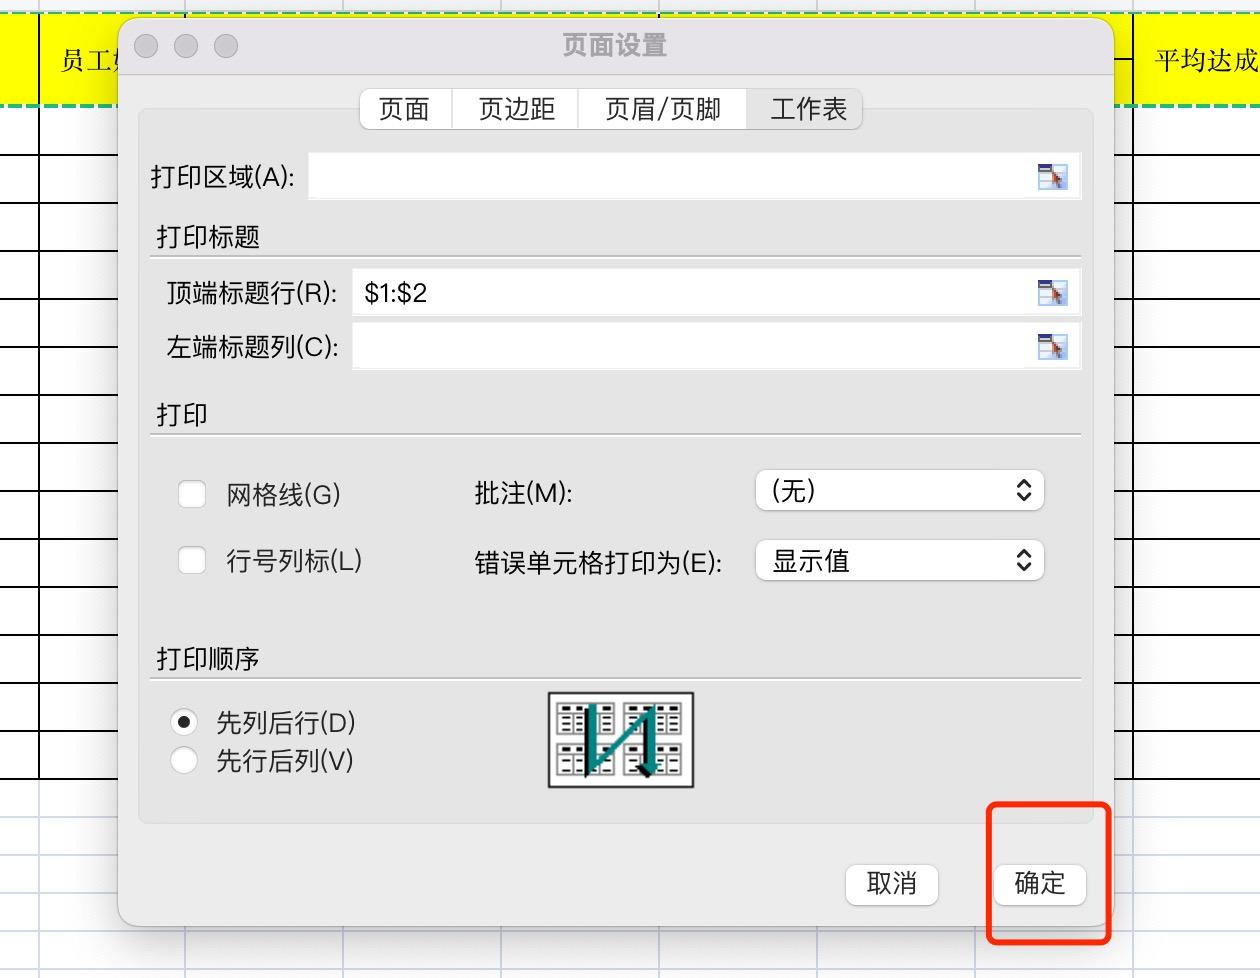Switch to the 页眉/页脚 tab
This screenshot has width=1260, height=978.
pos(663,109)
